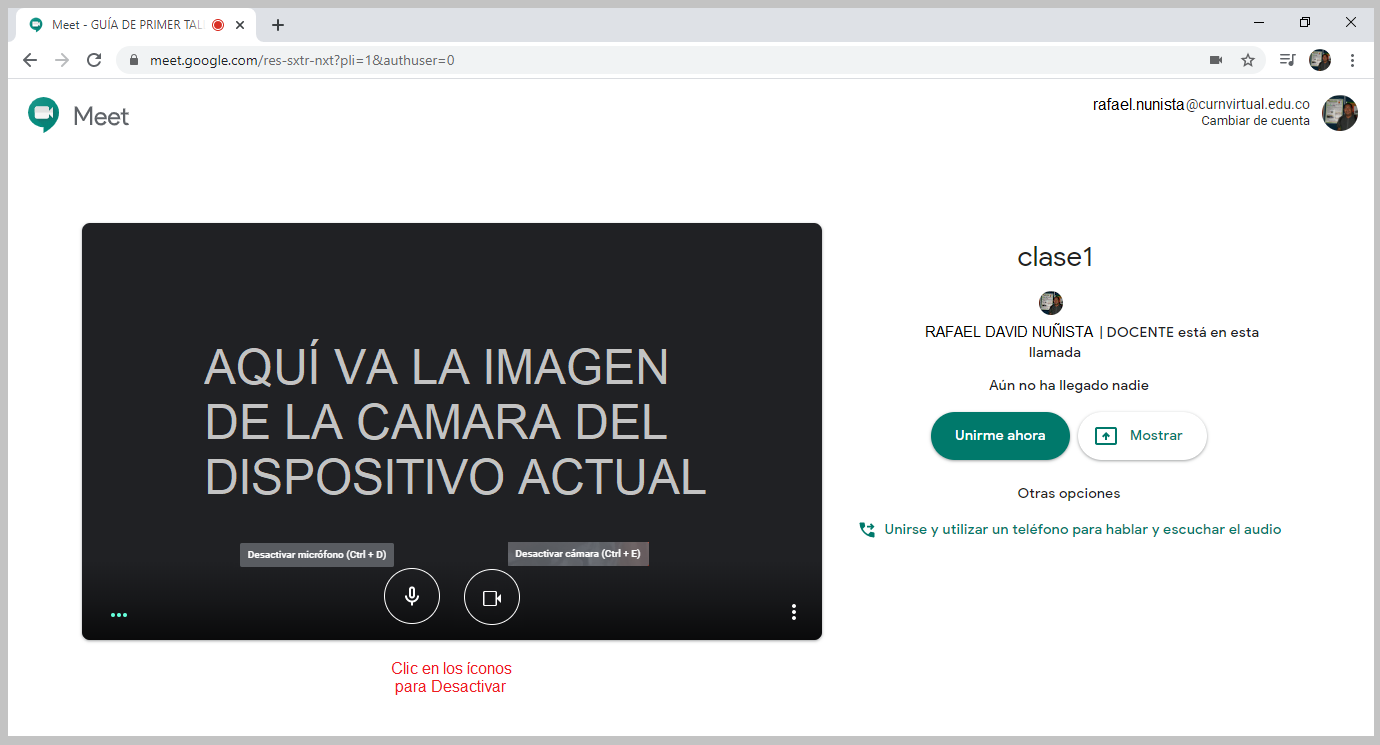Open the Chrome three-dot menu
The image size is (1380, 745).
pos(1352,60)
